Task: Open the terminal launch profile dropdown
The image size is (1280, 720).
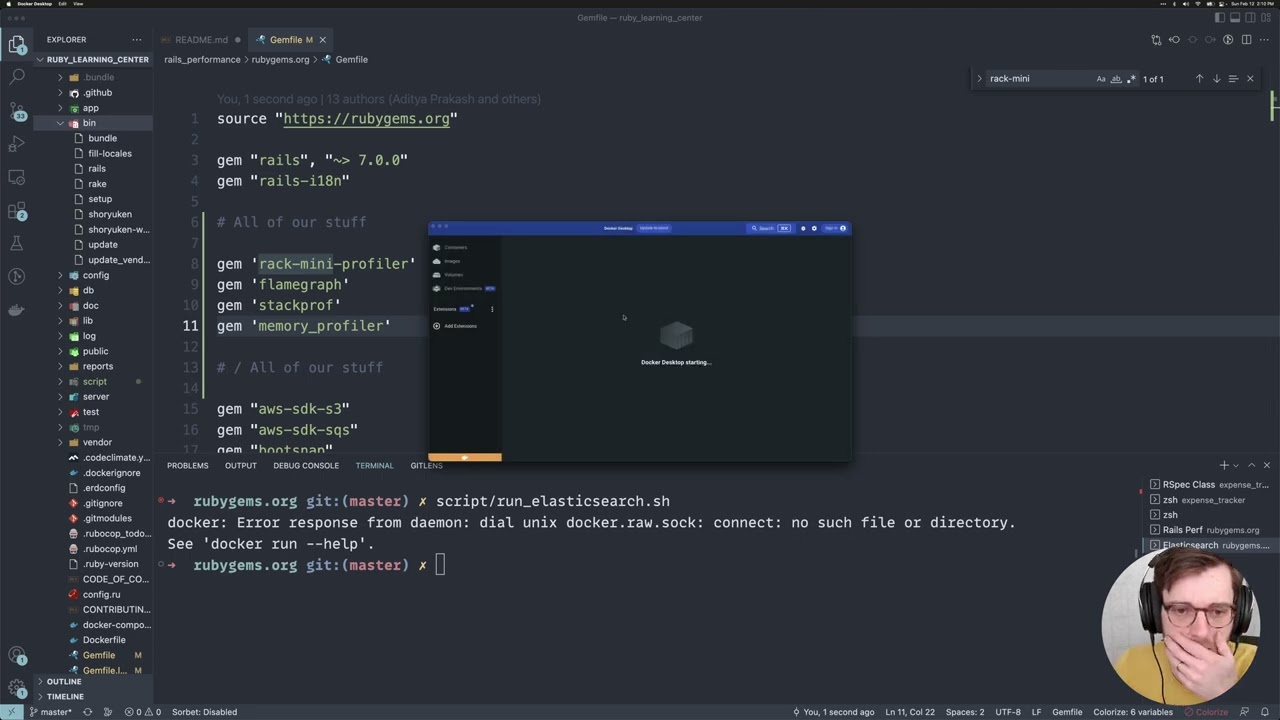Action: (x=1237, y=465)
